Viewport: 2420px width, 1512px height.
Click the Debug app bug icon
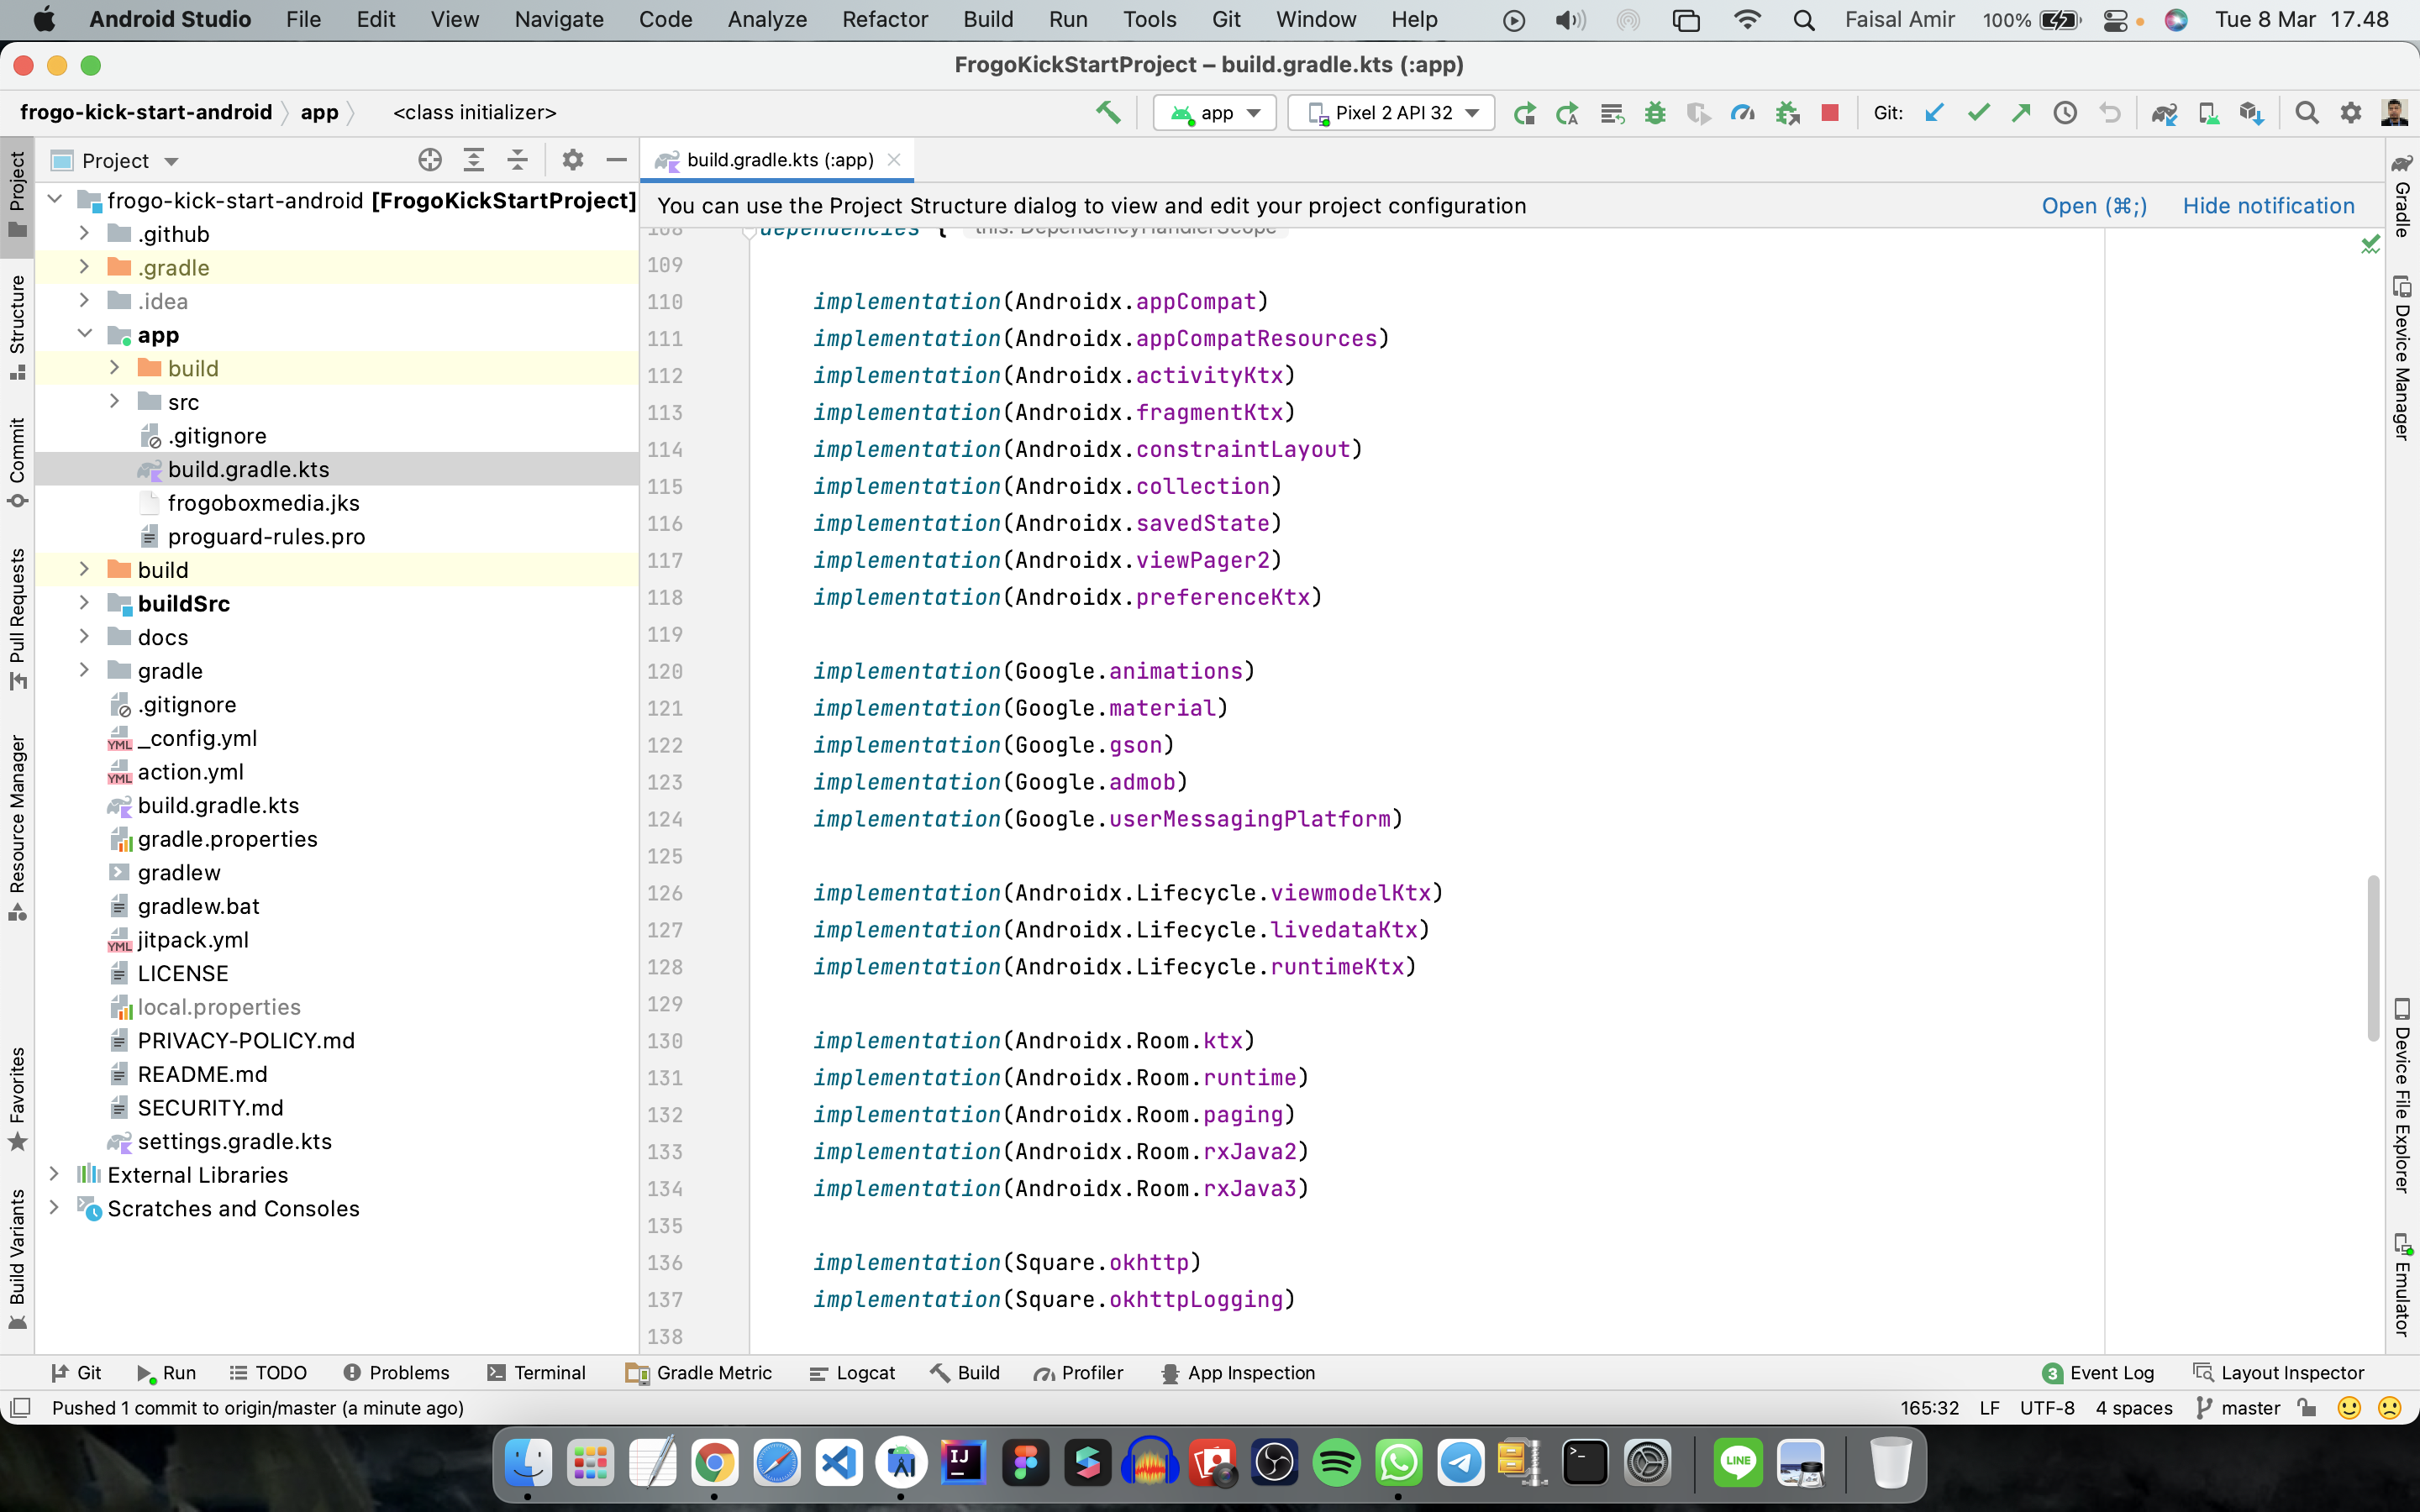[x=1655, y=113]
